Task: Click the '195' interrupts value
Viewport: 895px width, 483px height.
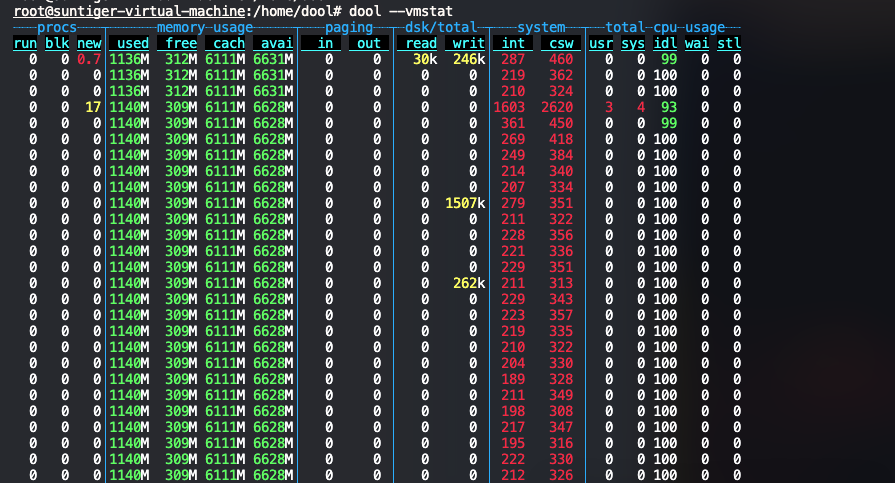Action: point(513,442)
